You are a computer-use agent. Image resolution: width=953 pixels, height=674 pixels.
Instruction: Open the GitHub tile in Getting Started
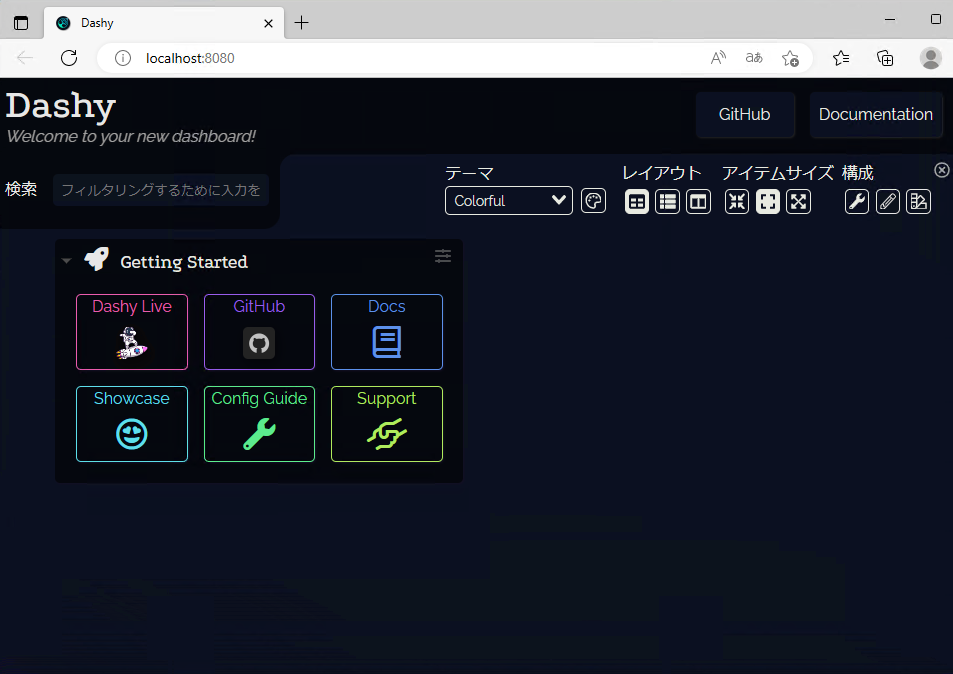coord(260,332)
